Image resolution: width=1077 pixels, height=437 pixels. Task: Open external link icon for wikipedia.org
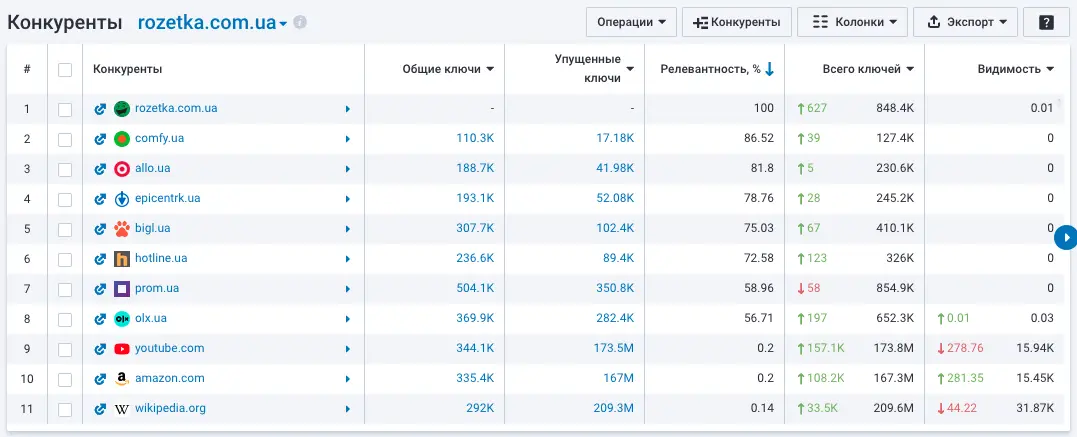[x=100, y=409]
